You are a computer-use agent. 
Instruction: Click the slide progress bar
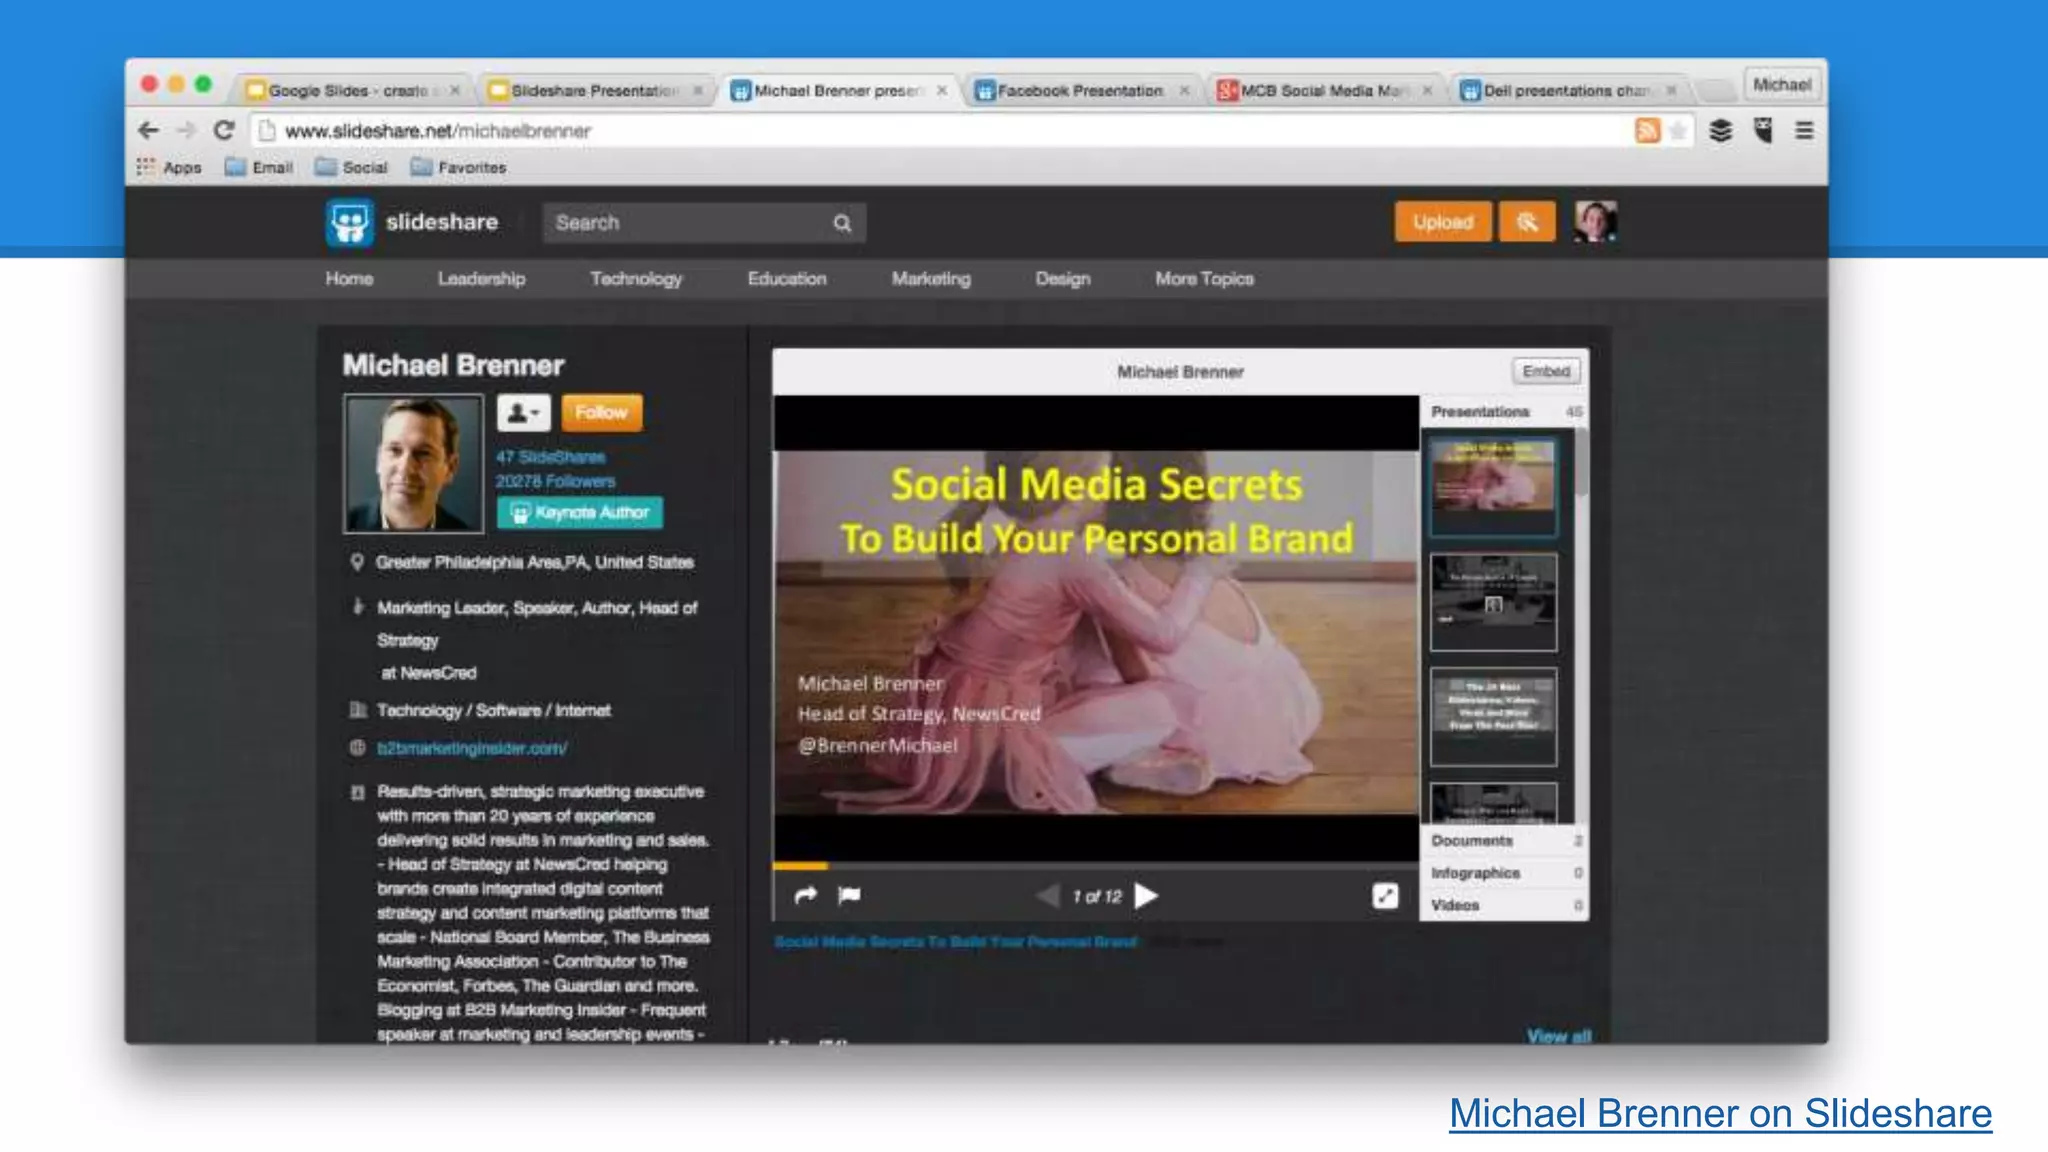pyautogui.click(x=1095, y=865)
